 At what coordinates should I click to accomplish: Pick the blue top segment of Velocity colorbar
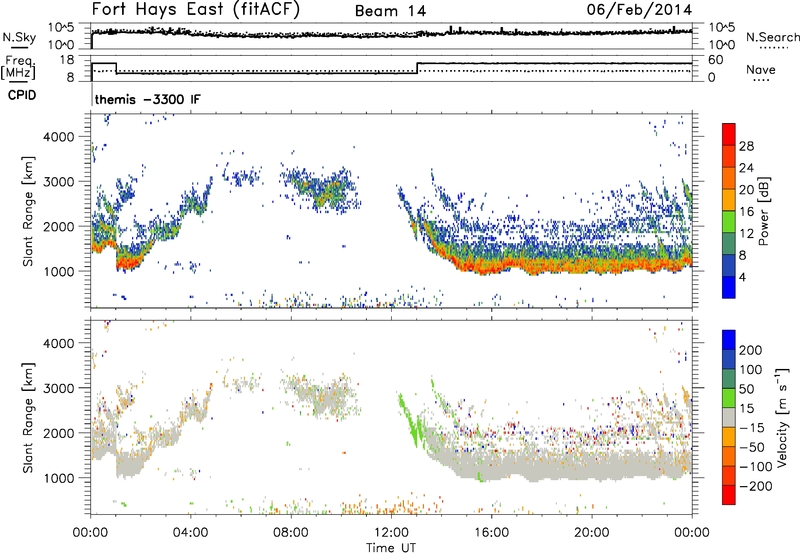[729, 340]
